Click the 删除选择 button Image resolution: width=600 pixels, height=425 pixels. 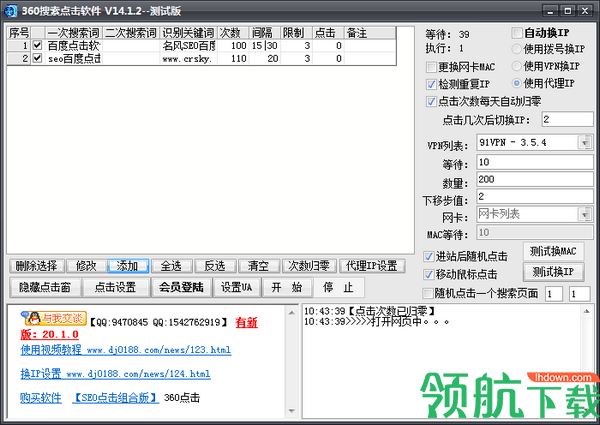[x=36, y=266]
